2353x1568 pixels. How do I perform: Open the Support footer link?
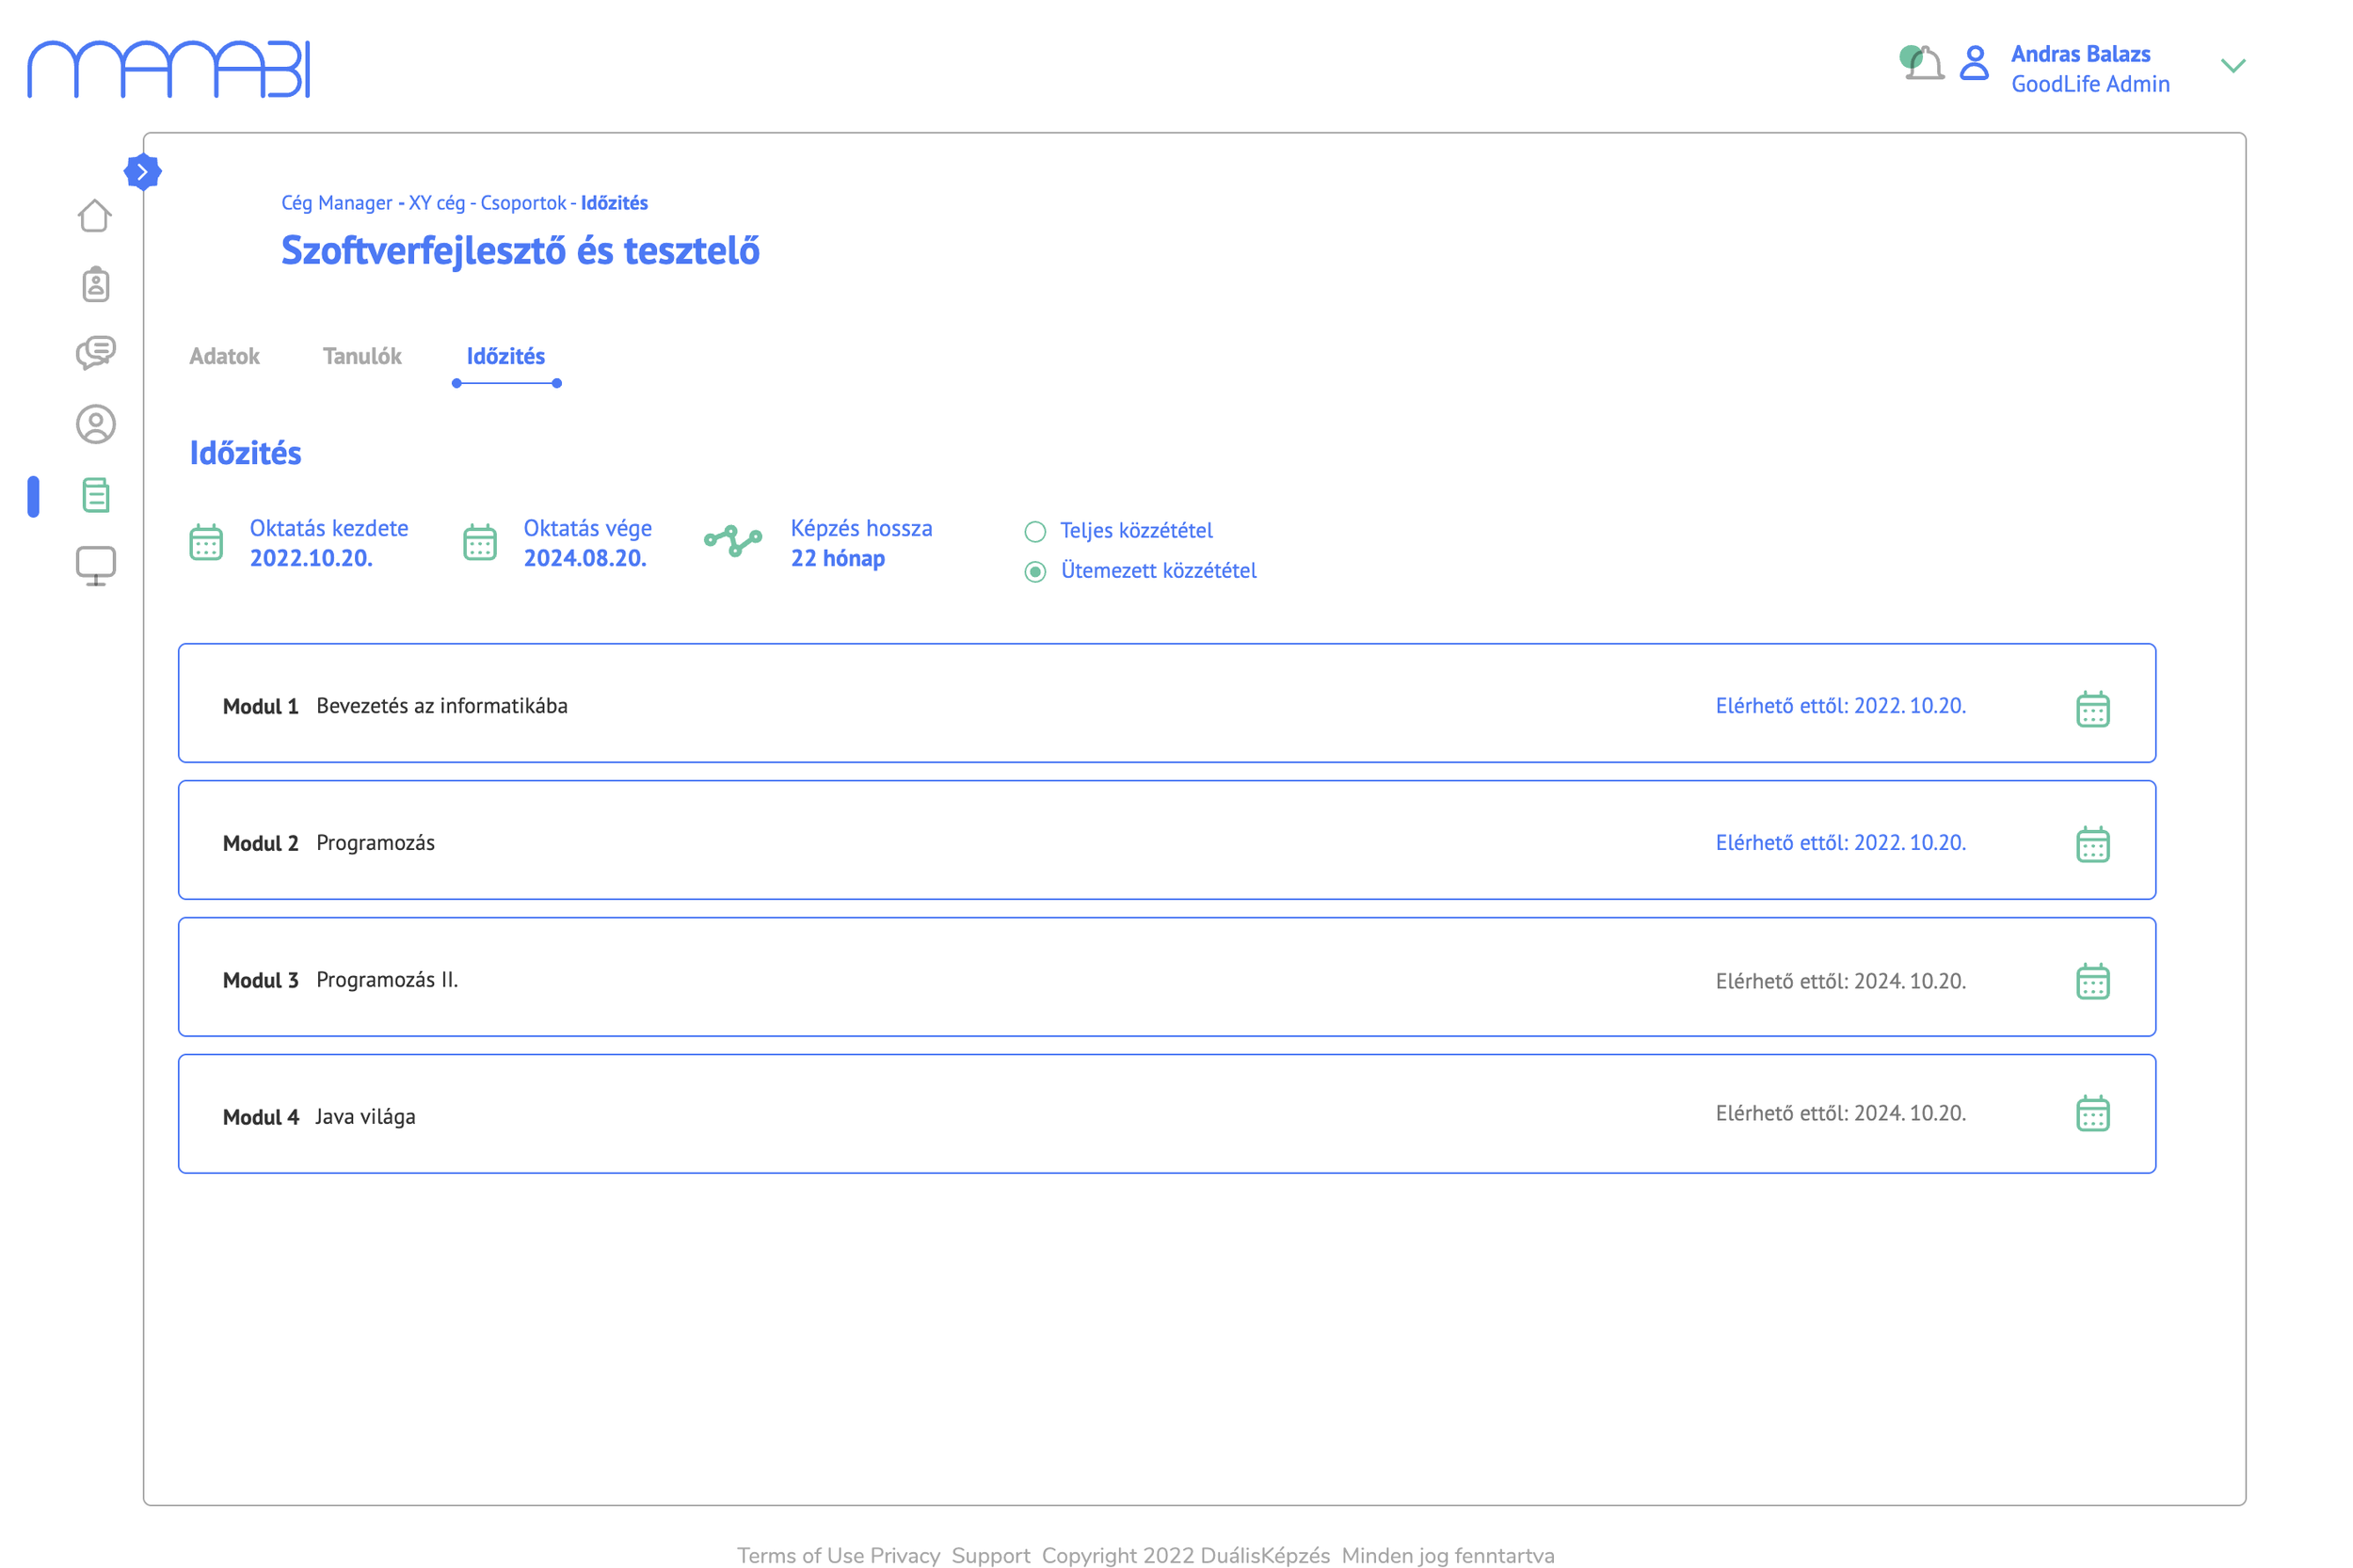(990, 1554)
